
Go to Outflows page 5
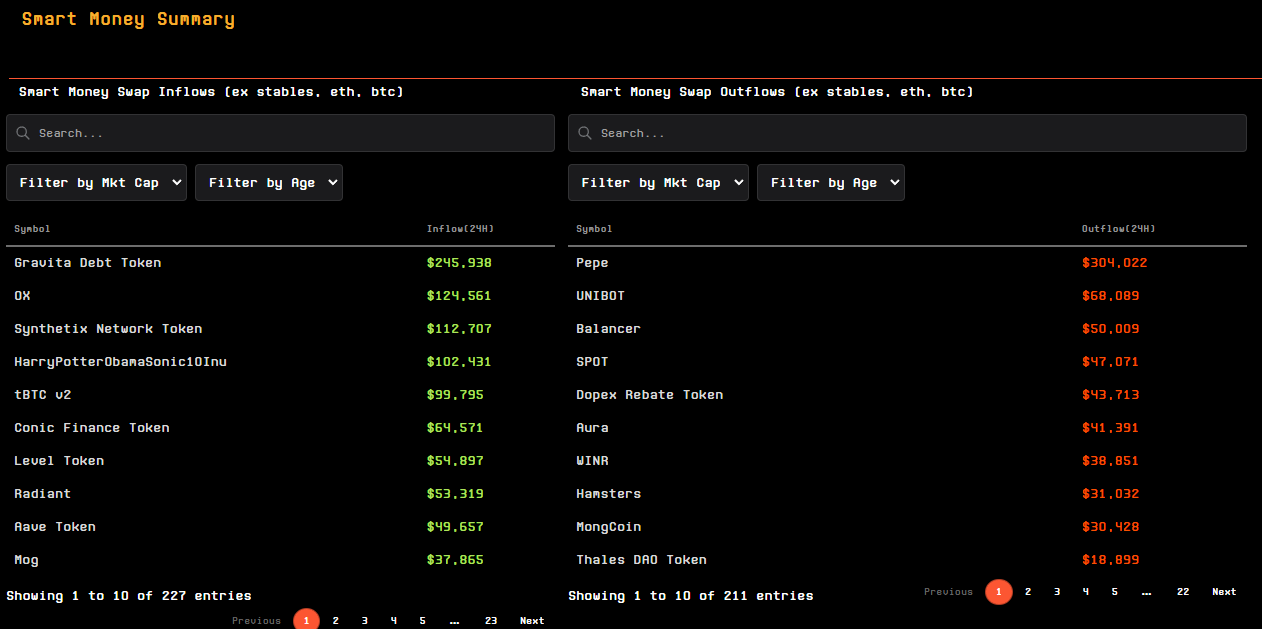click(x=1114, y=592)
